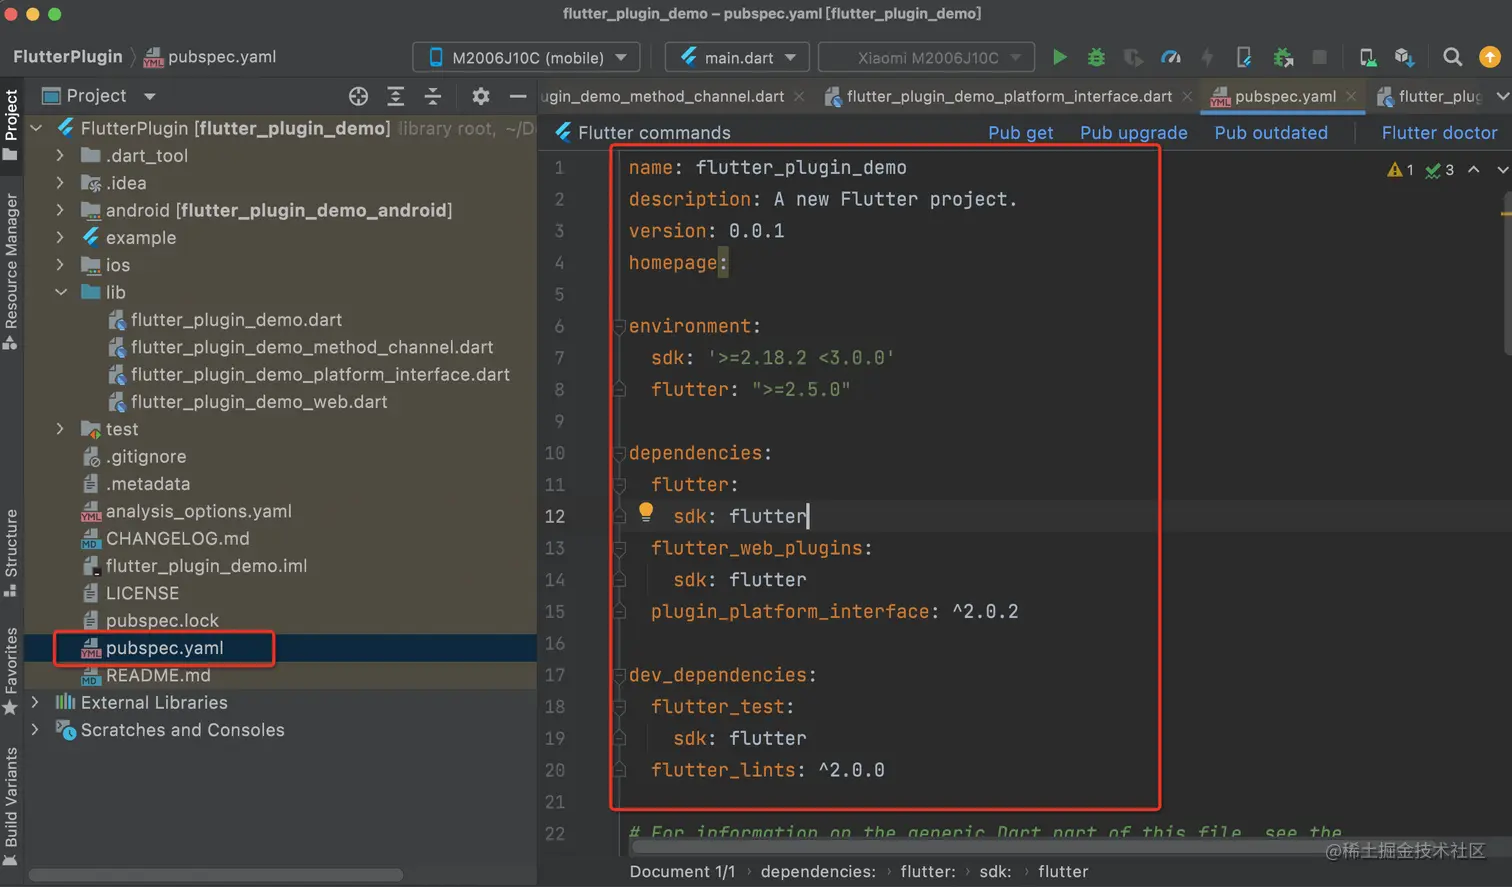The width and height of the screenshot is (1512, 887).
Task: Click the Flutter Hot Reload lightning icon
Action: [1207, 57]
